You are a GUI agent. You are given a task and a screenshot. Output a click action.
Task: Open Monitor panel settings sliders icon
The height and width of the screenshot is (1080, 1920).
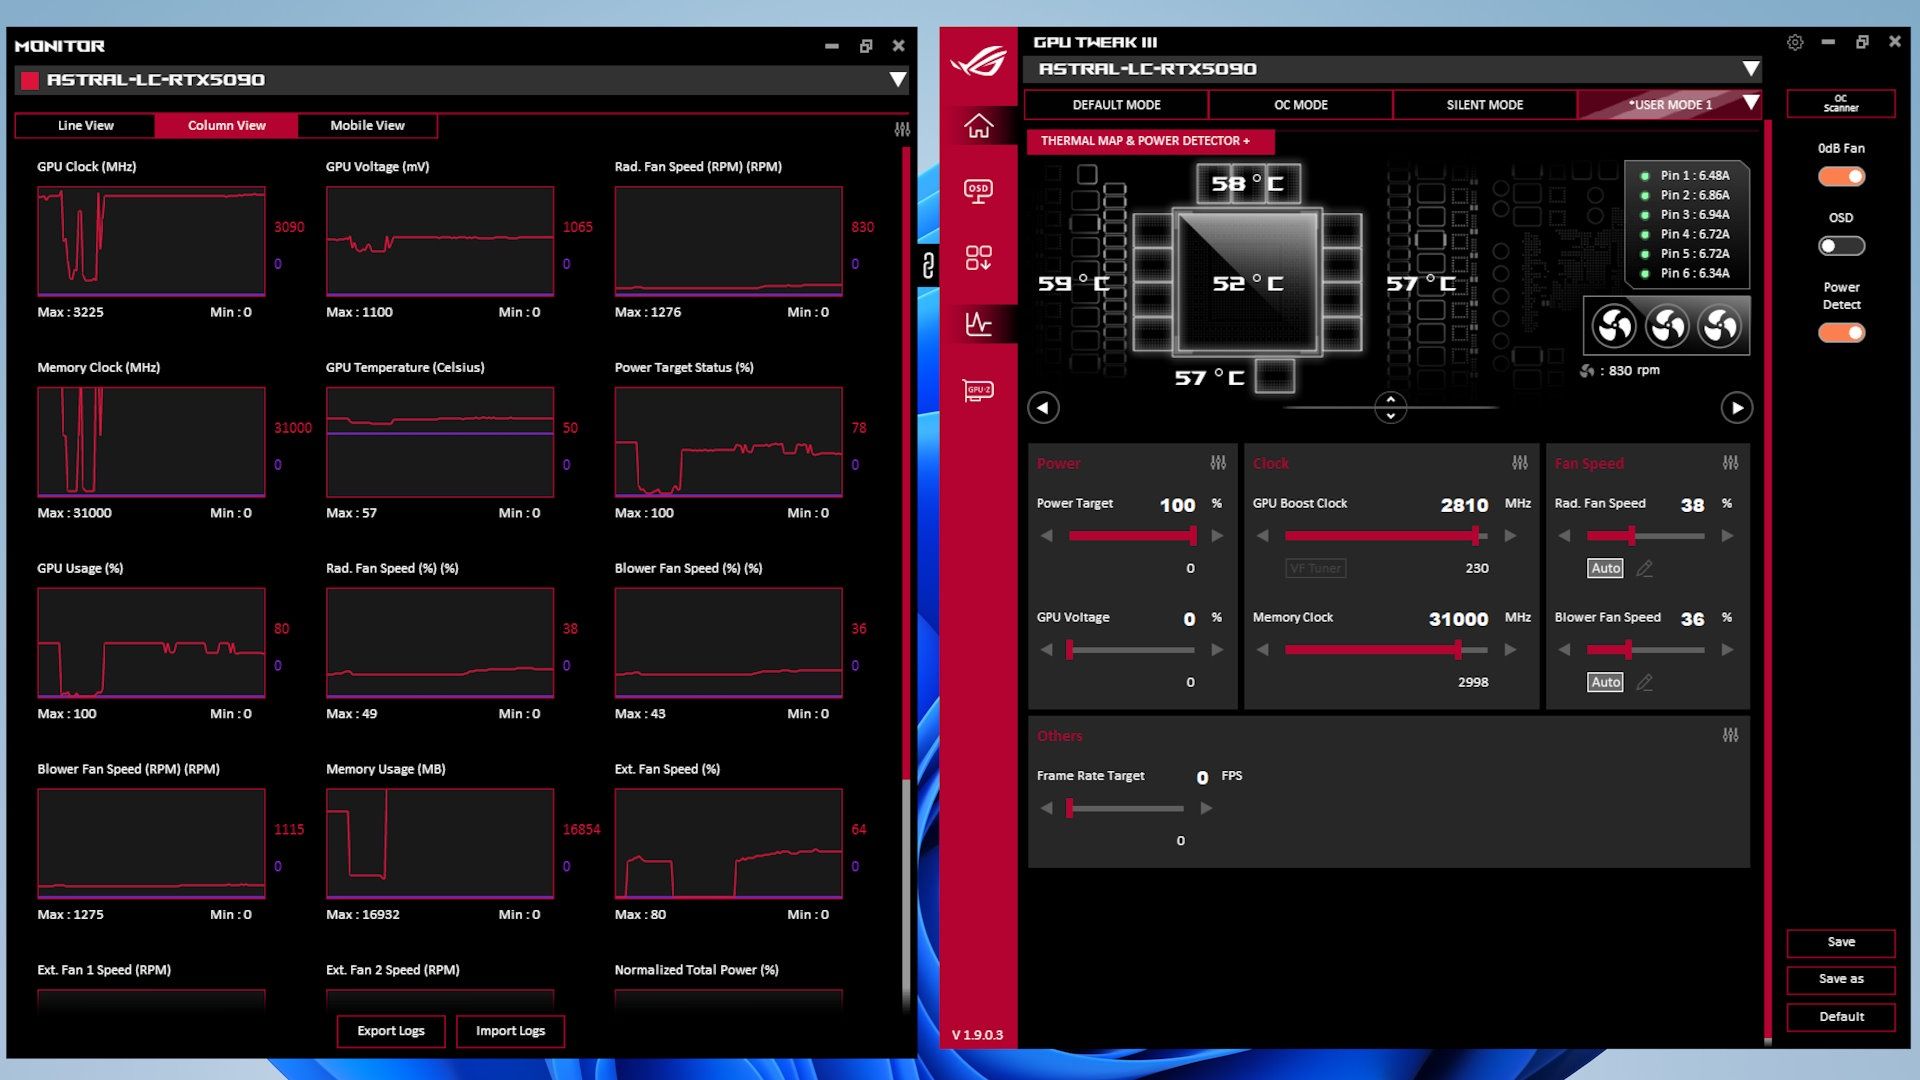click(x=902, y=129)
